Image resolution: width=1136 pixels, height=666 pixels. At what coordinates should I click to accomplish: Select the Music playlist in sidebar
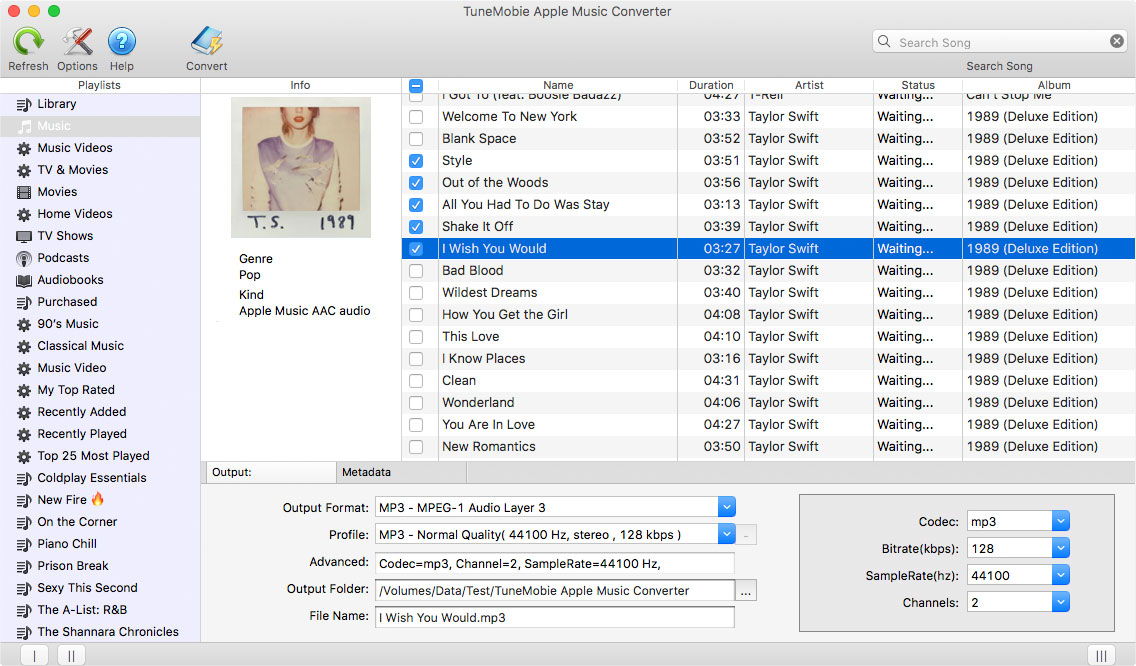(x=100, y=126)
